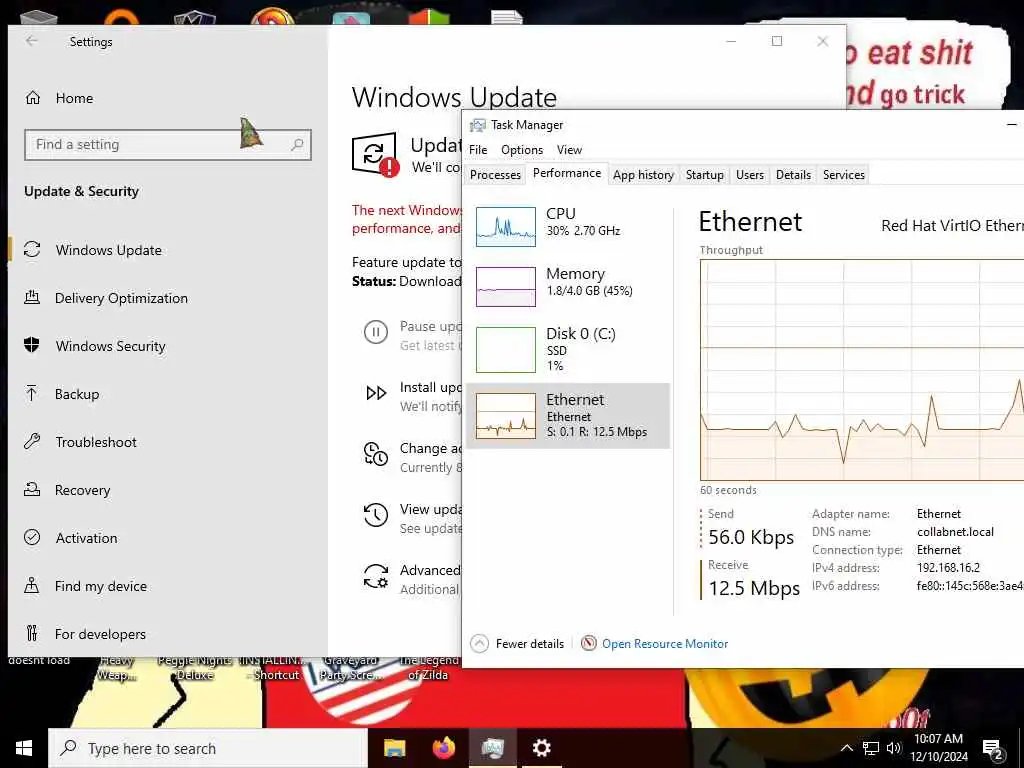Click the Receive value 12.5 Mbps
The image size is (1024, 768).
click(754, 588)
